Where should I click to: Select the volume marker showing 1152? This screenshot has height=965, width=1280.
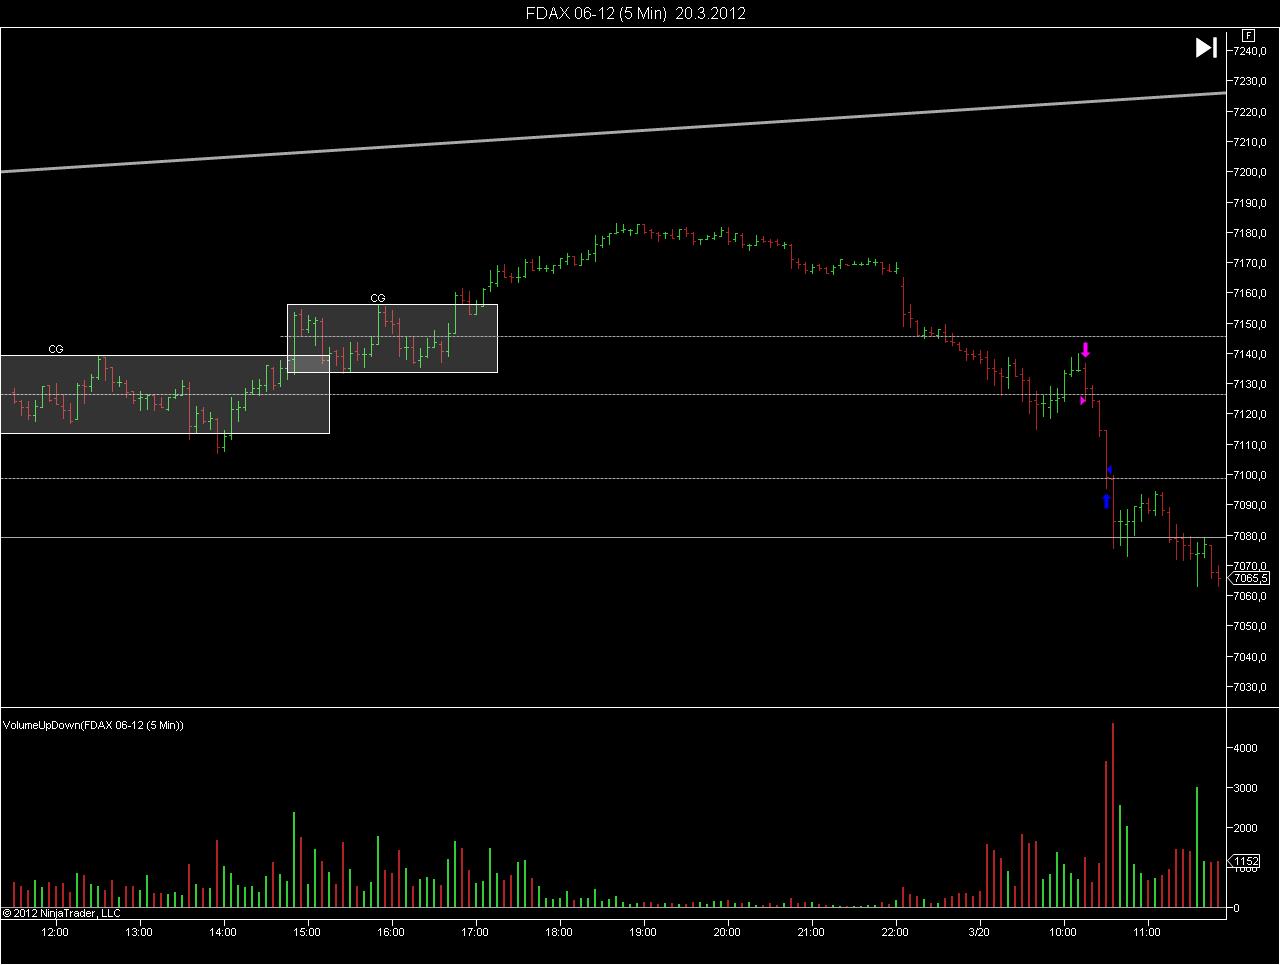1245,861
